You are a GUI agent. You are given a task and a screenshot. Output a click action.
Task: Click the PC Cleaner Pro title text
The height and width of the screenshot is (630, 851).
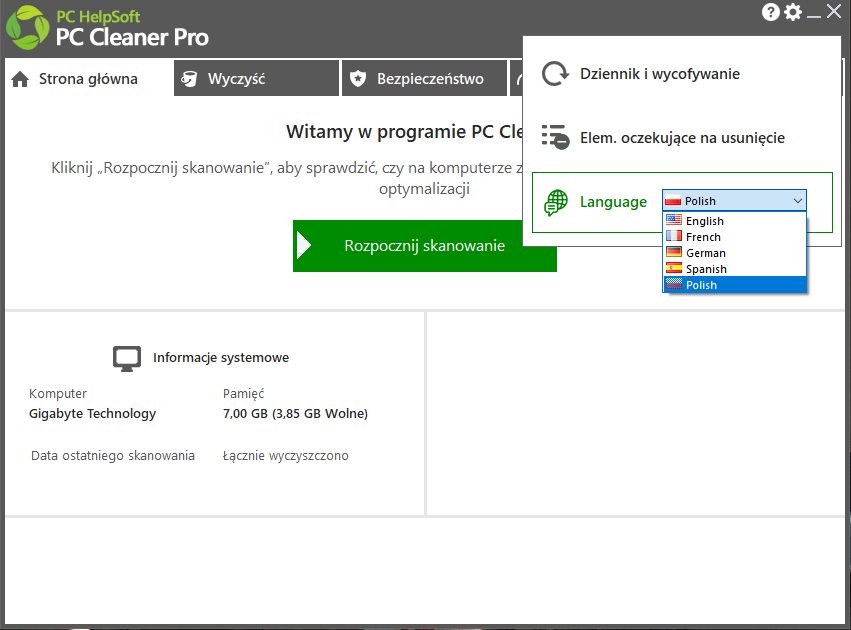tap(132, 37)
